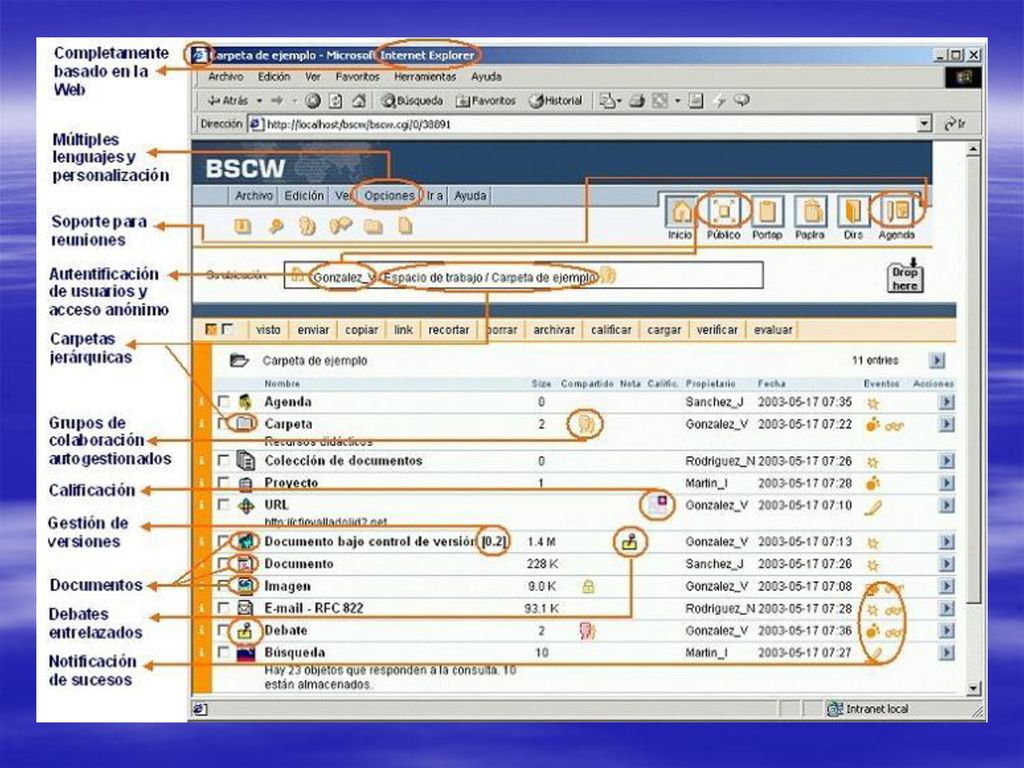Open the Documento bajo control de versión link
This screenshot has width=1024, height=768.
coord(370,541)
